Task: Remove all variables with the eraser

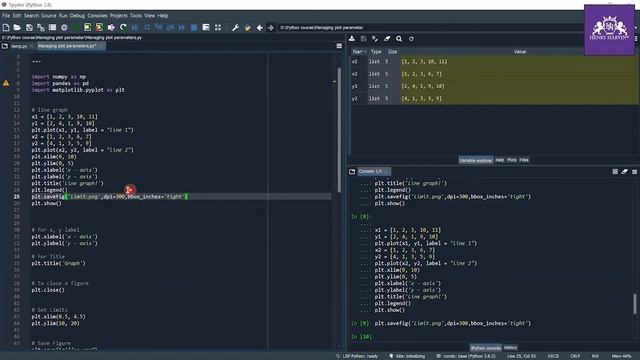Action: click(x=387, y=39)
